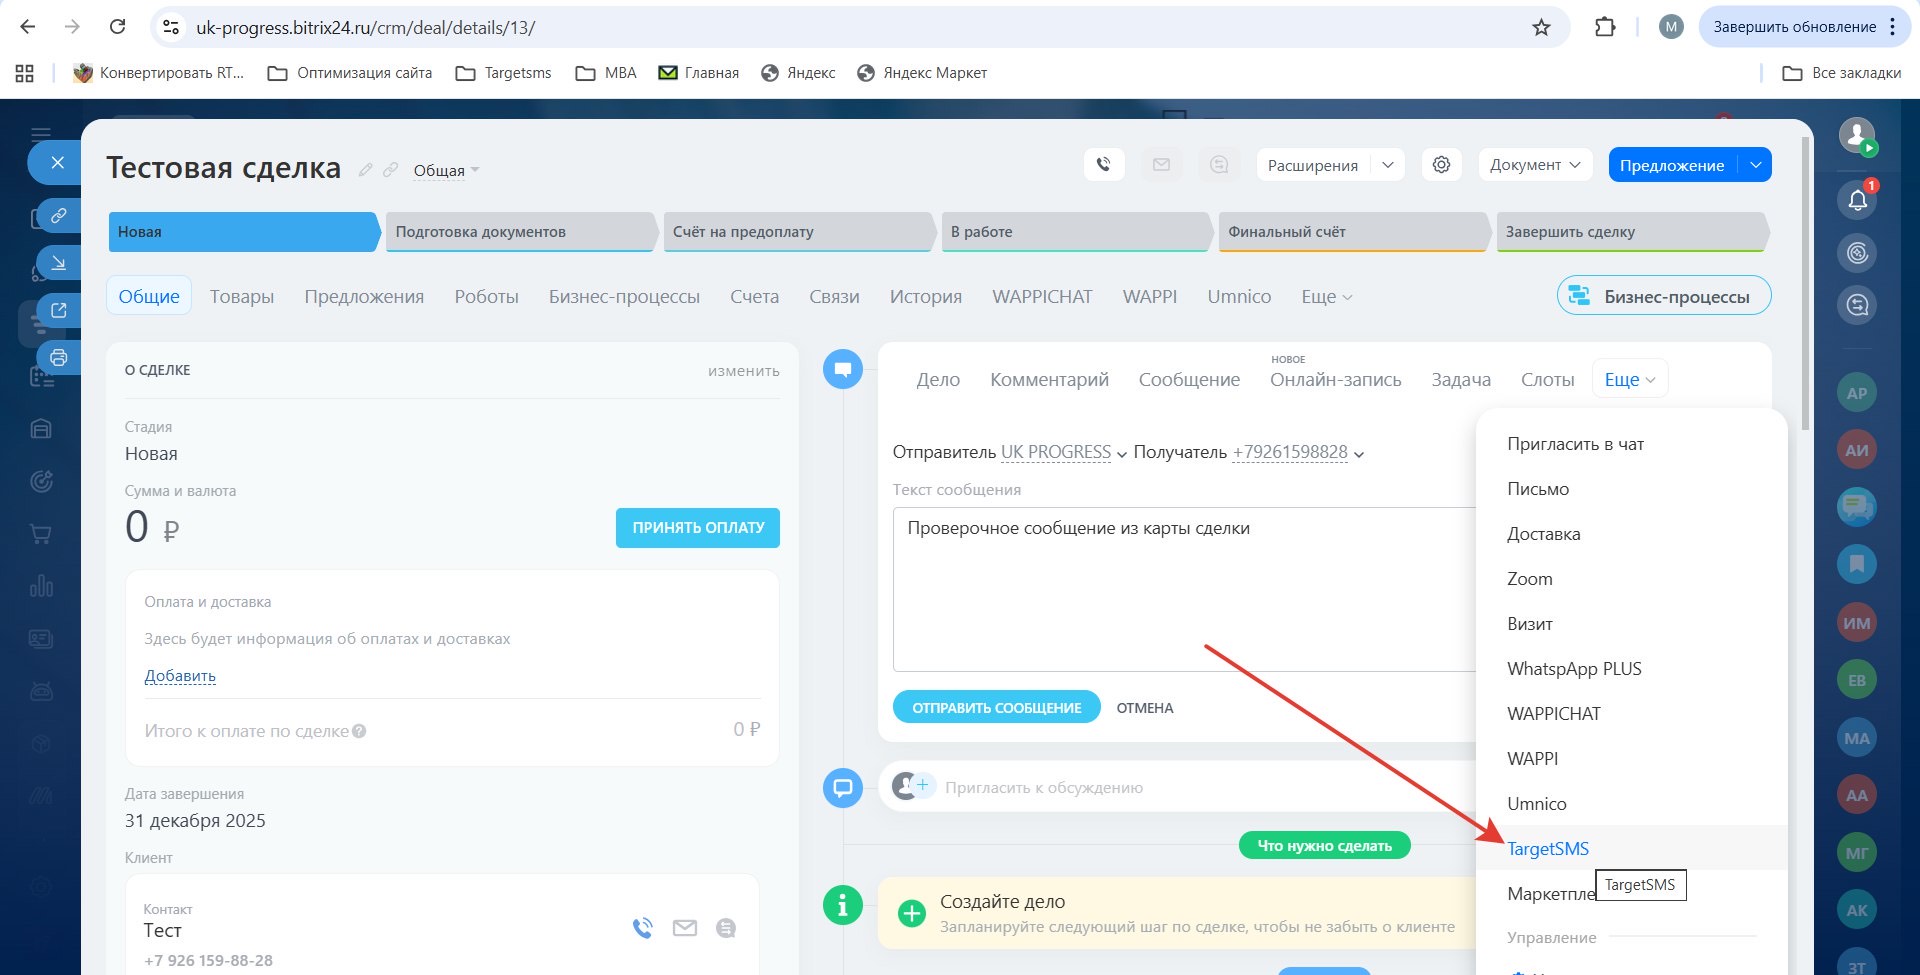Screen dimensions: 1920x975
Task: Click the open-in-new-window side button
Action: pyautogui.click(x=59, y=310)
